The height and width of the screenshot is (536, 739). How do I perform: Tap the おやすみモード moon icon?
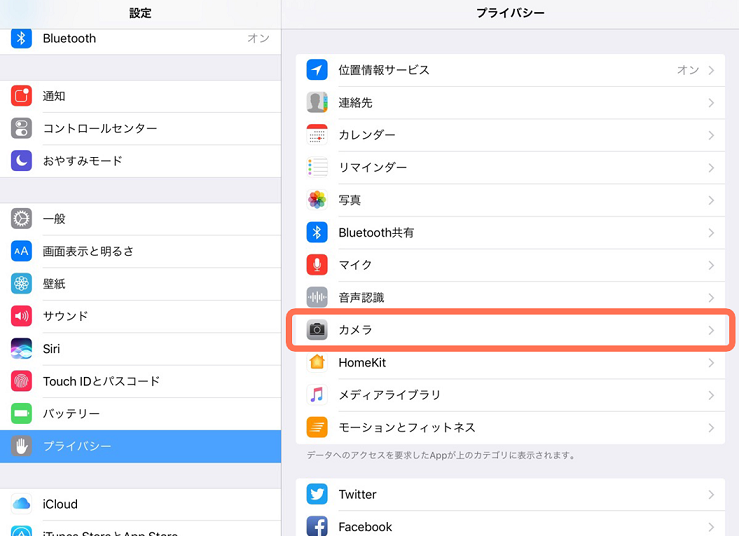point(21,161)
